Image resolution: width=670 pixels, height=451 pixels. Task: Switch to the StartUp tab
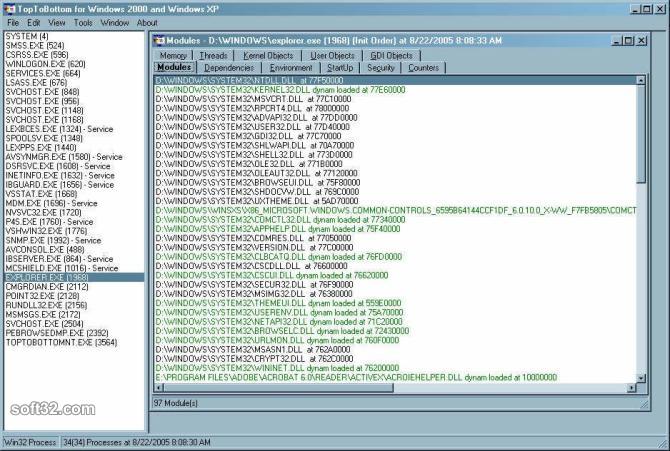340,68
